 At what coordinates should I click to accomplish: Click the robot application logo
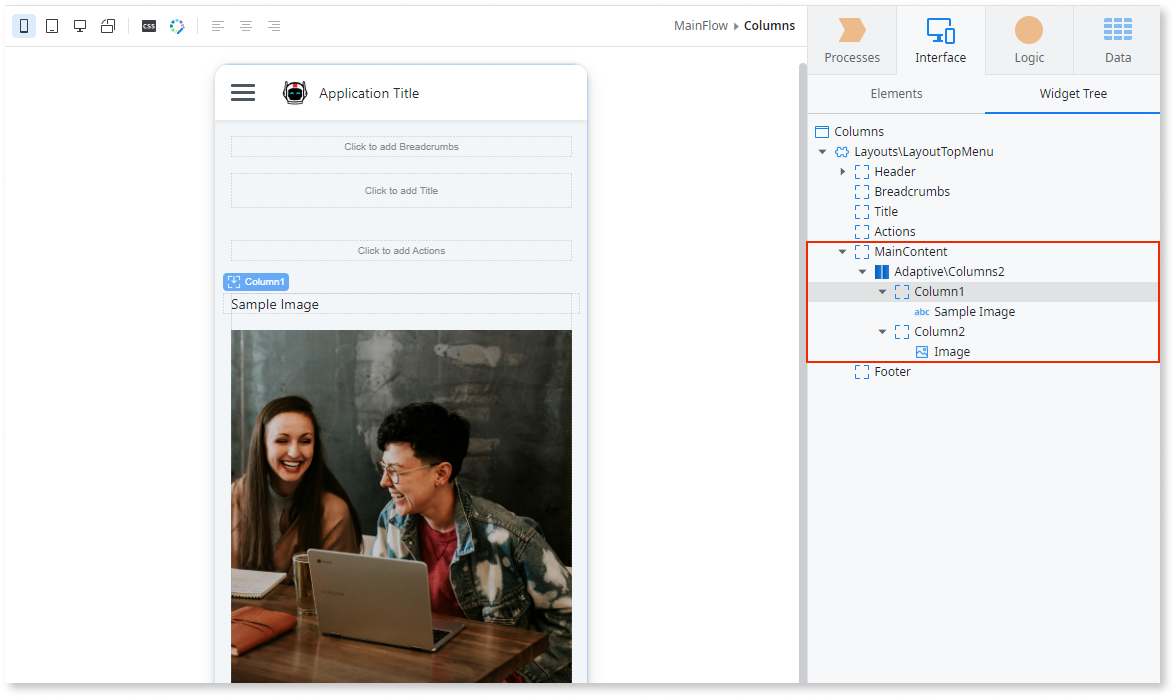(x=294, y=93)
